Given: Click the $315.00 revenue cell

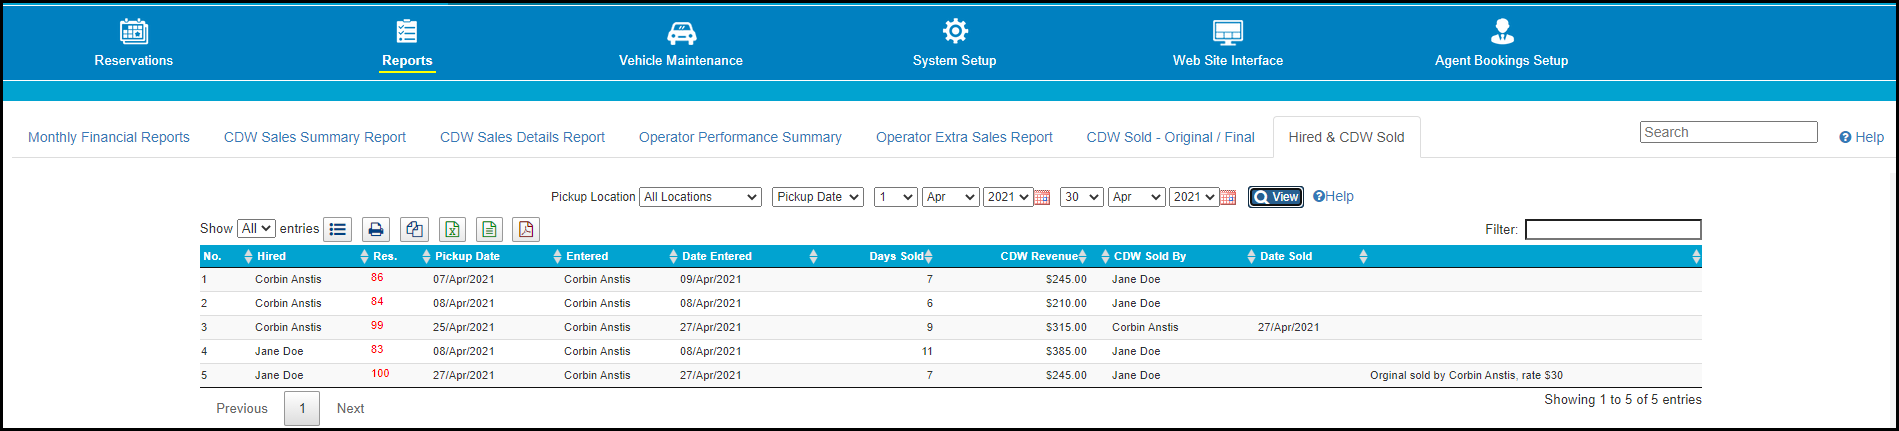Looking at the screenshot, I should pos(1066,327).
